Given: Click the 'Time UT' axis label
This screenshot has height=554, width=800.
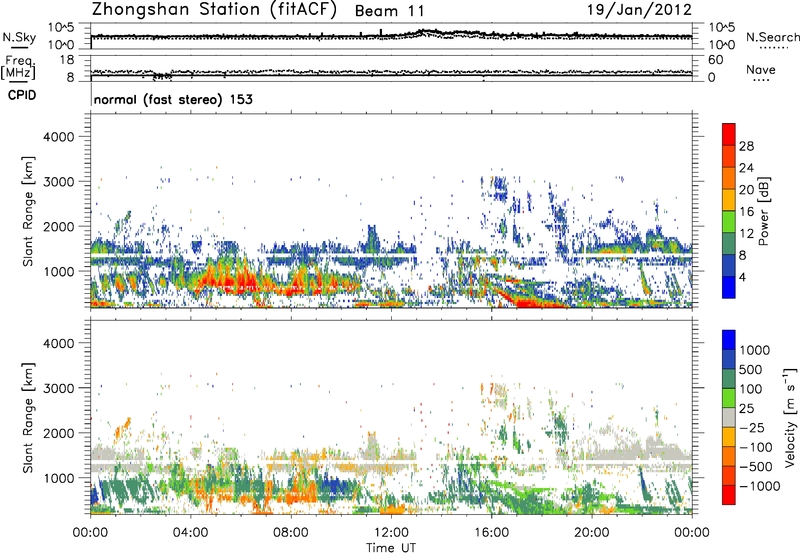Looking at the screenshot, I should (391, 548).
